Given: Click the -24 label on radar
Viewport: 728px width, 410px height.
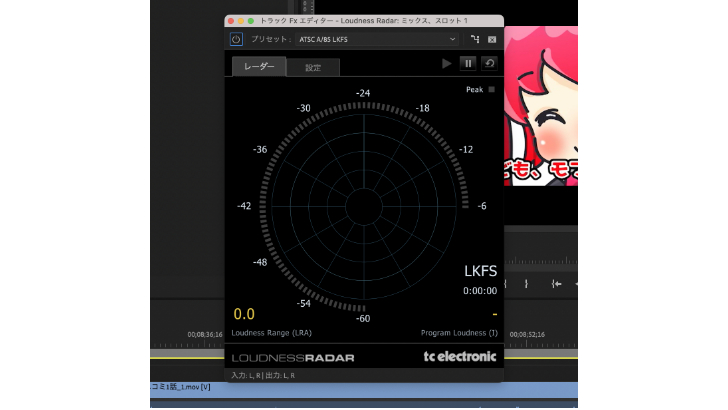Looking at the screenshot, I should (x=363, y=93).
